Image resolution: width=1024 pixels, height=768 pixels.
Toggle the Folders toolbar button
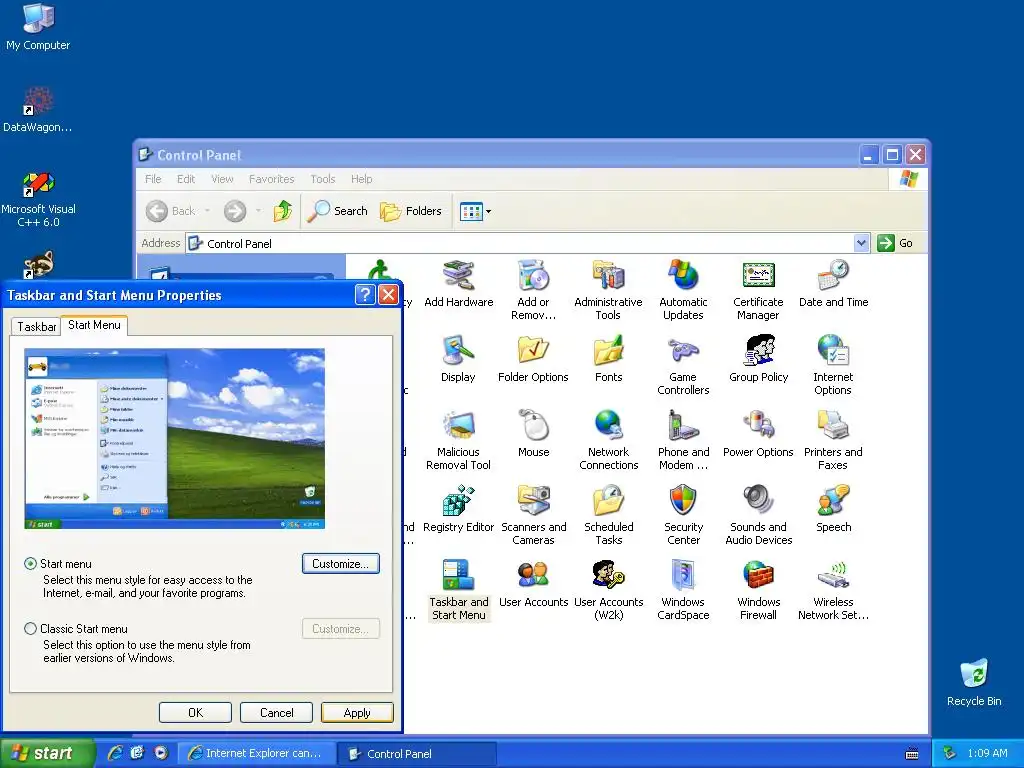(411, 211)
